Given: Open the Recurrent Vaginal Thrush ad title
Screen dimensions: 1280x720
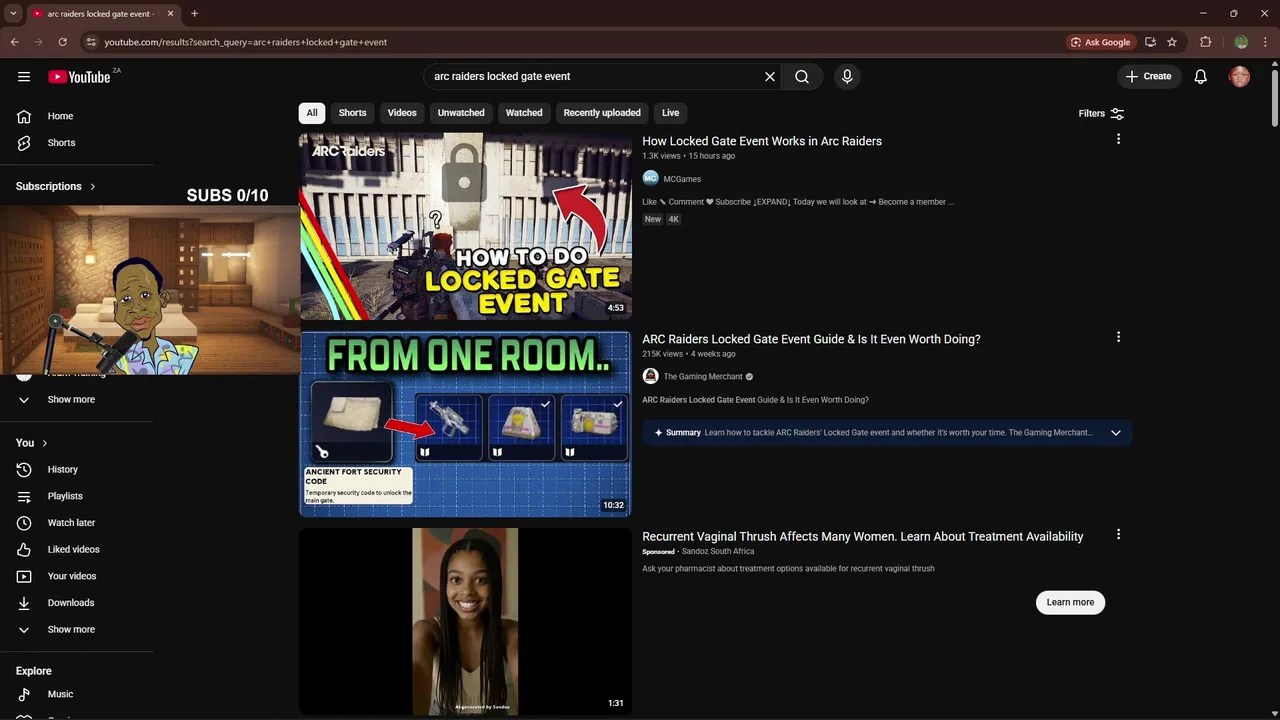Looking at the screenshot, I should (863, 537).
